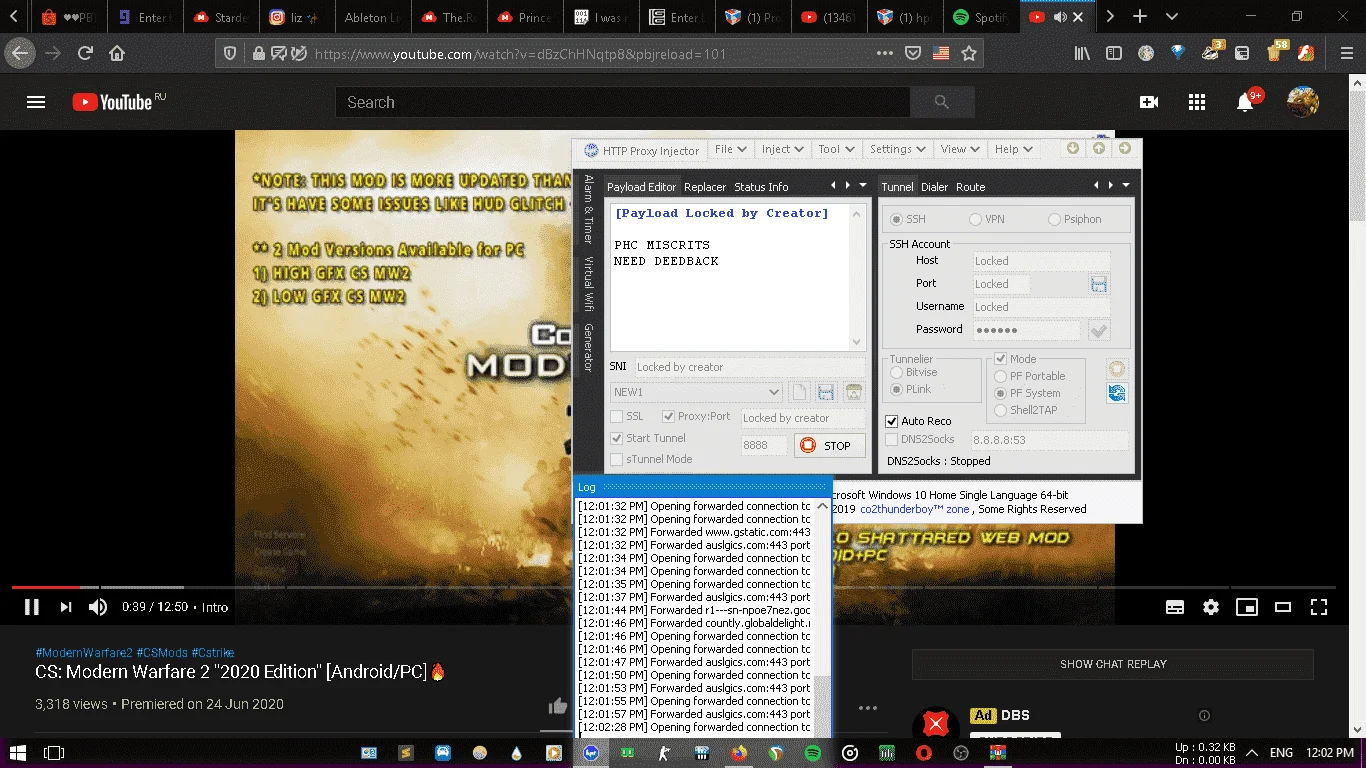The width and height of the screenshot is (1366, 768).
Task: Open the YouTube account avatar menu
Action: (x=1302, y=102)
